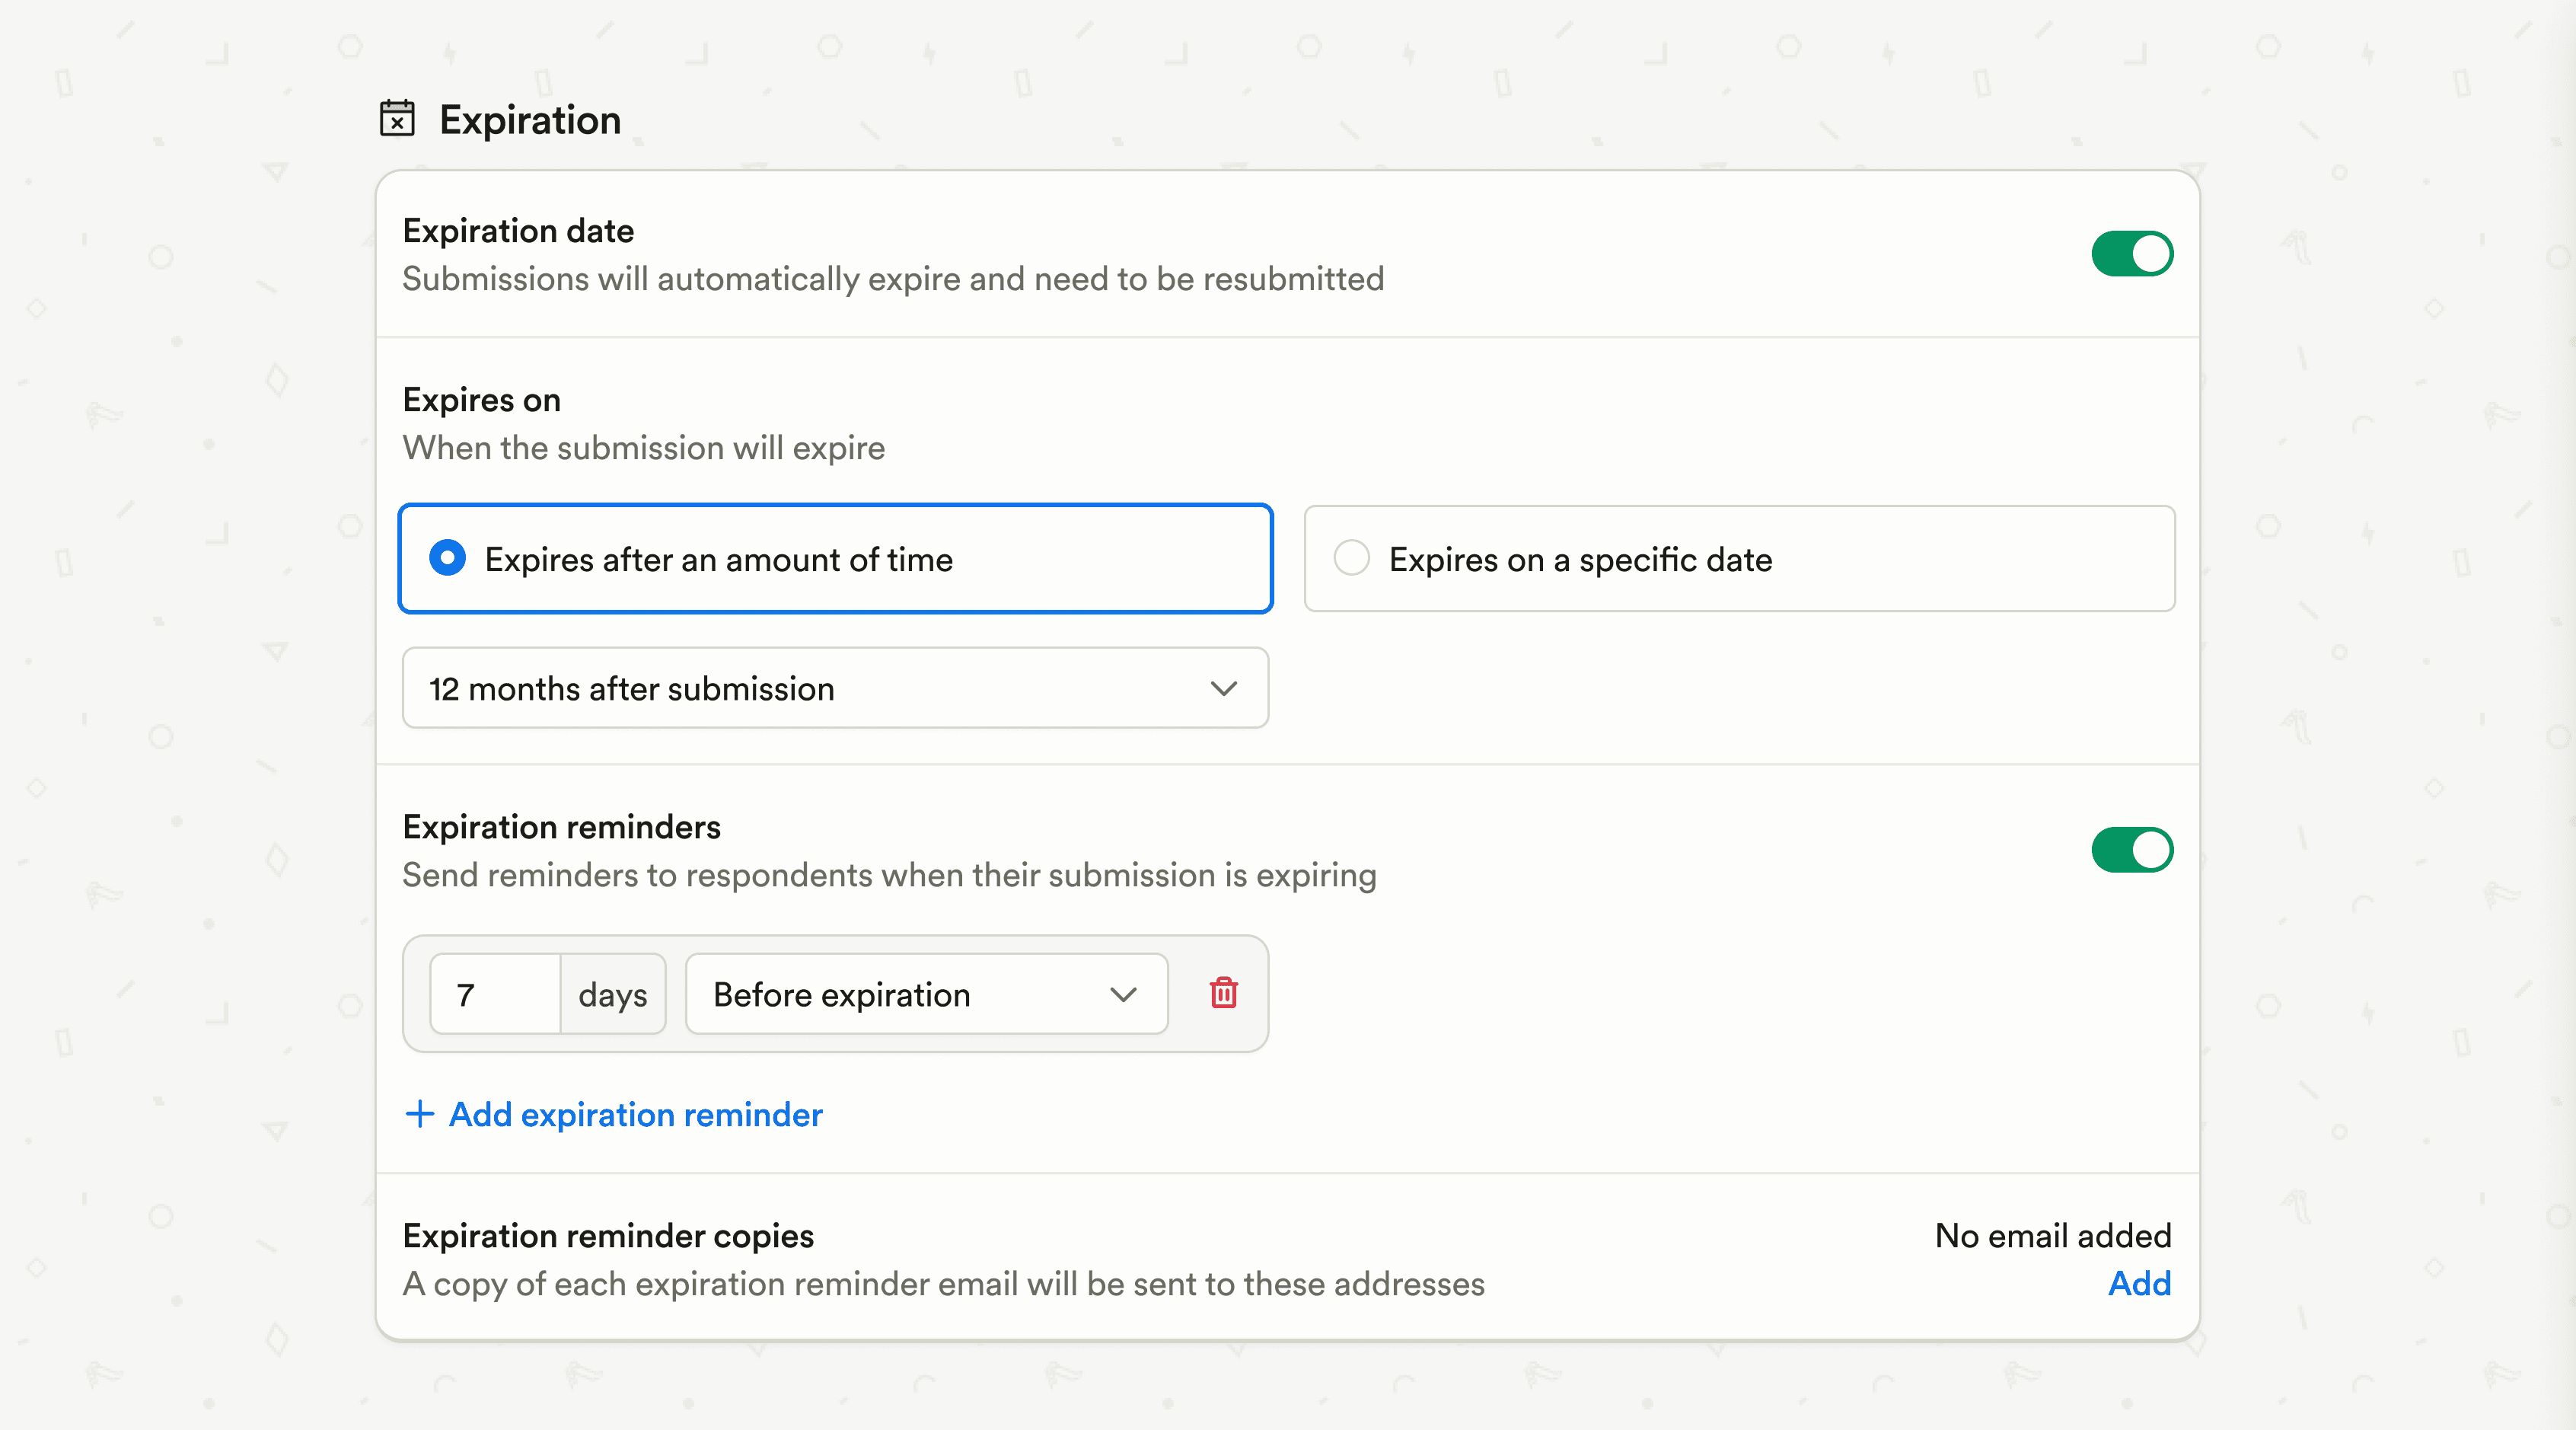Click Add to add reminder copy email
The width and height of the screenshot is (2576, 1430).
(x=2138, y=1283)
